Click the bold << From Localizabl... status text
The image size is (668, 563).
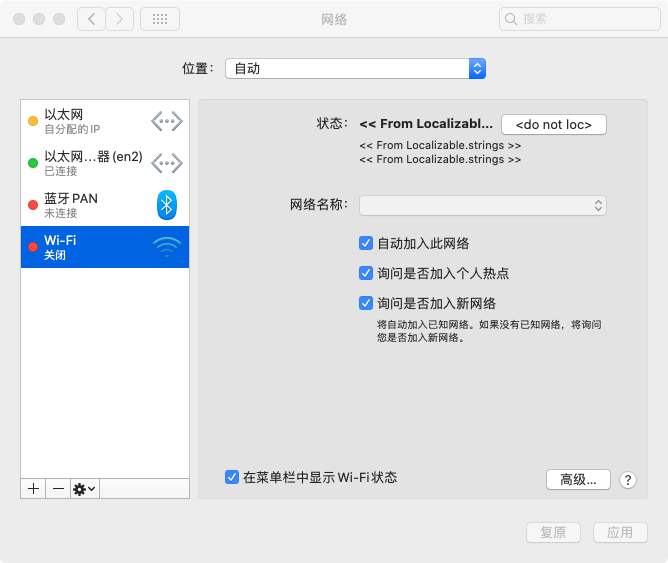tap(426, 124)
